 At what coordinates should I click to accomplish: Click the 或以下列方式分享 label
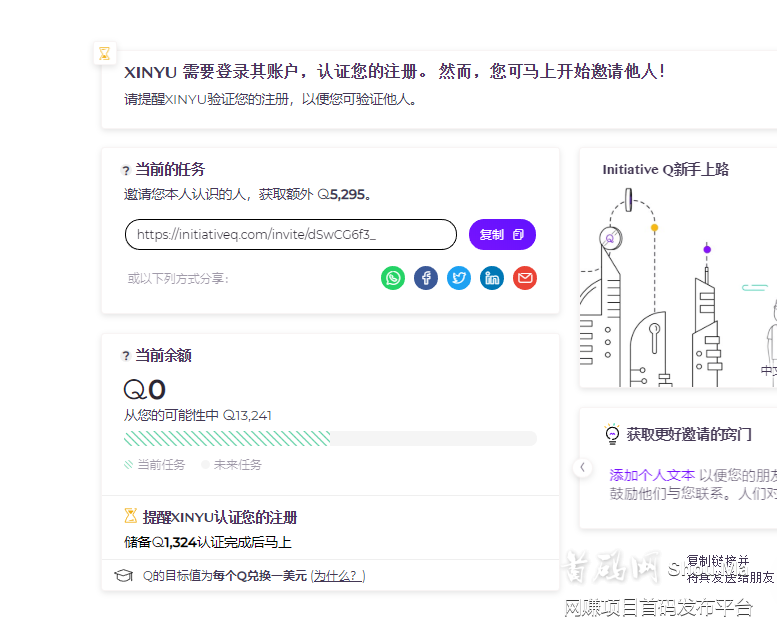click(178, 279)
